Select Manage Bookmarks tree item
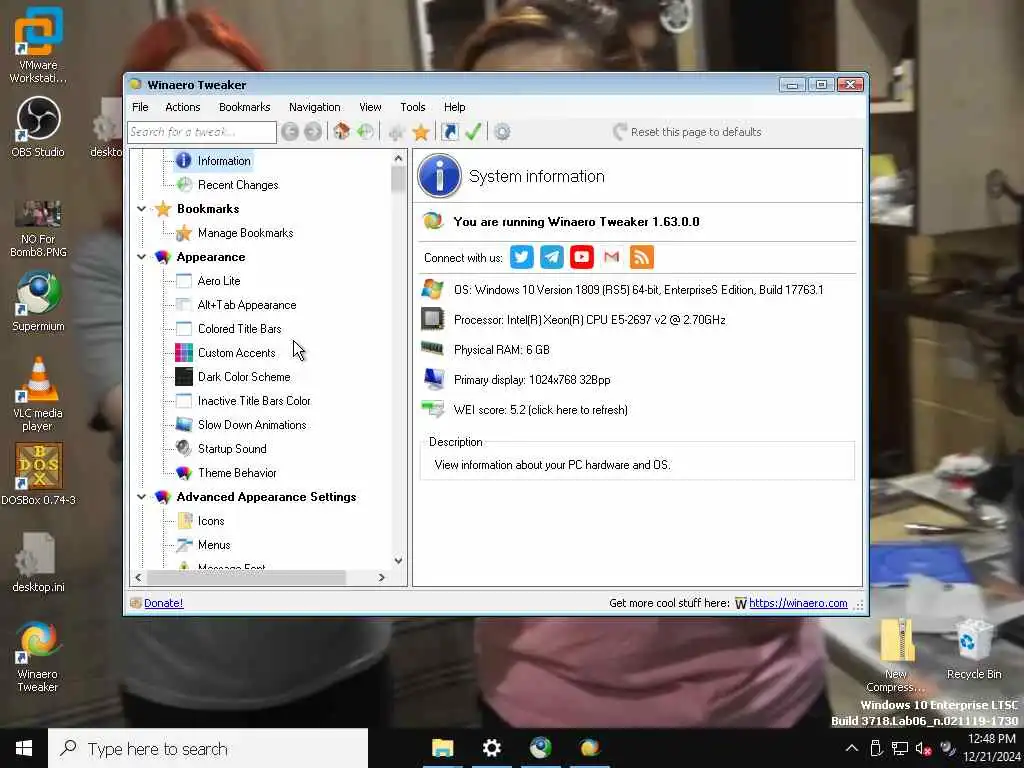The height and width of the screenshot is (768, 1024). tap(245, 233)
